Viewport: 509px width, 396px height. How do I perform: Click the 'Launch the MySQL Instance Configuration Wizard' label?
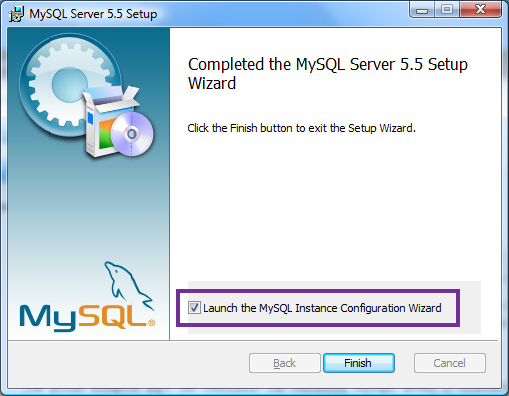(322, 308)
